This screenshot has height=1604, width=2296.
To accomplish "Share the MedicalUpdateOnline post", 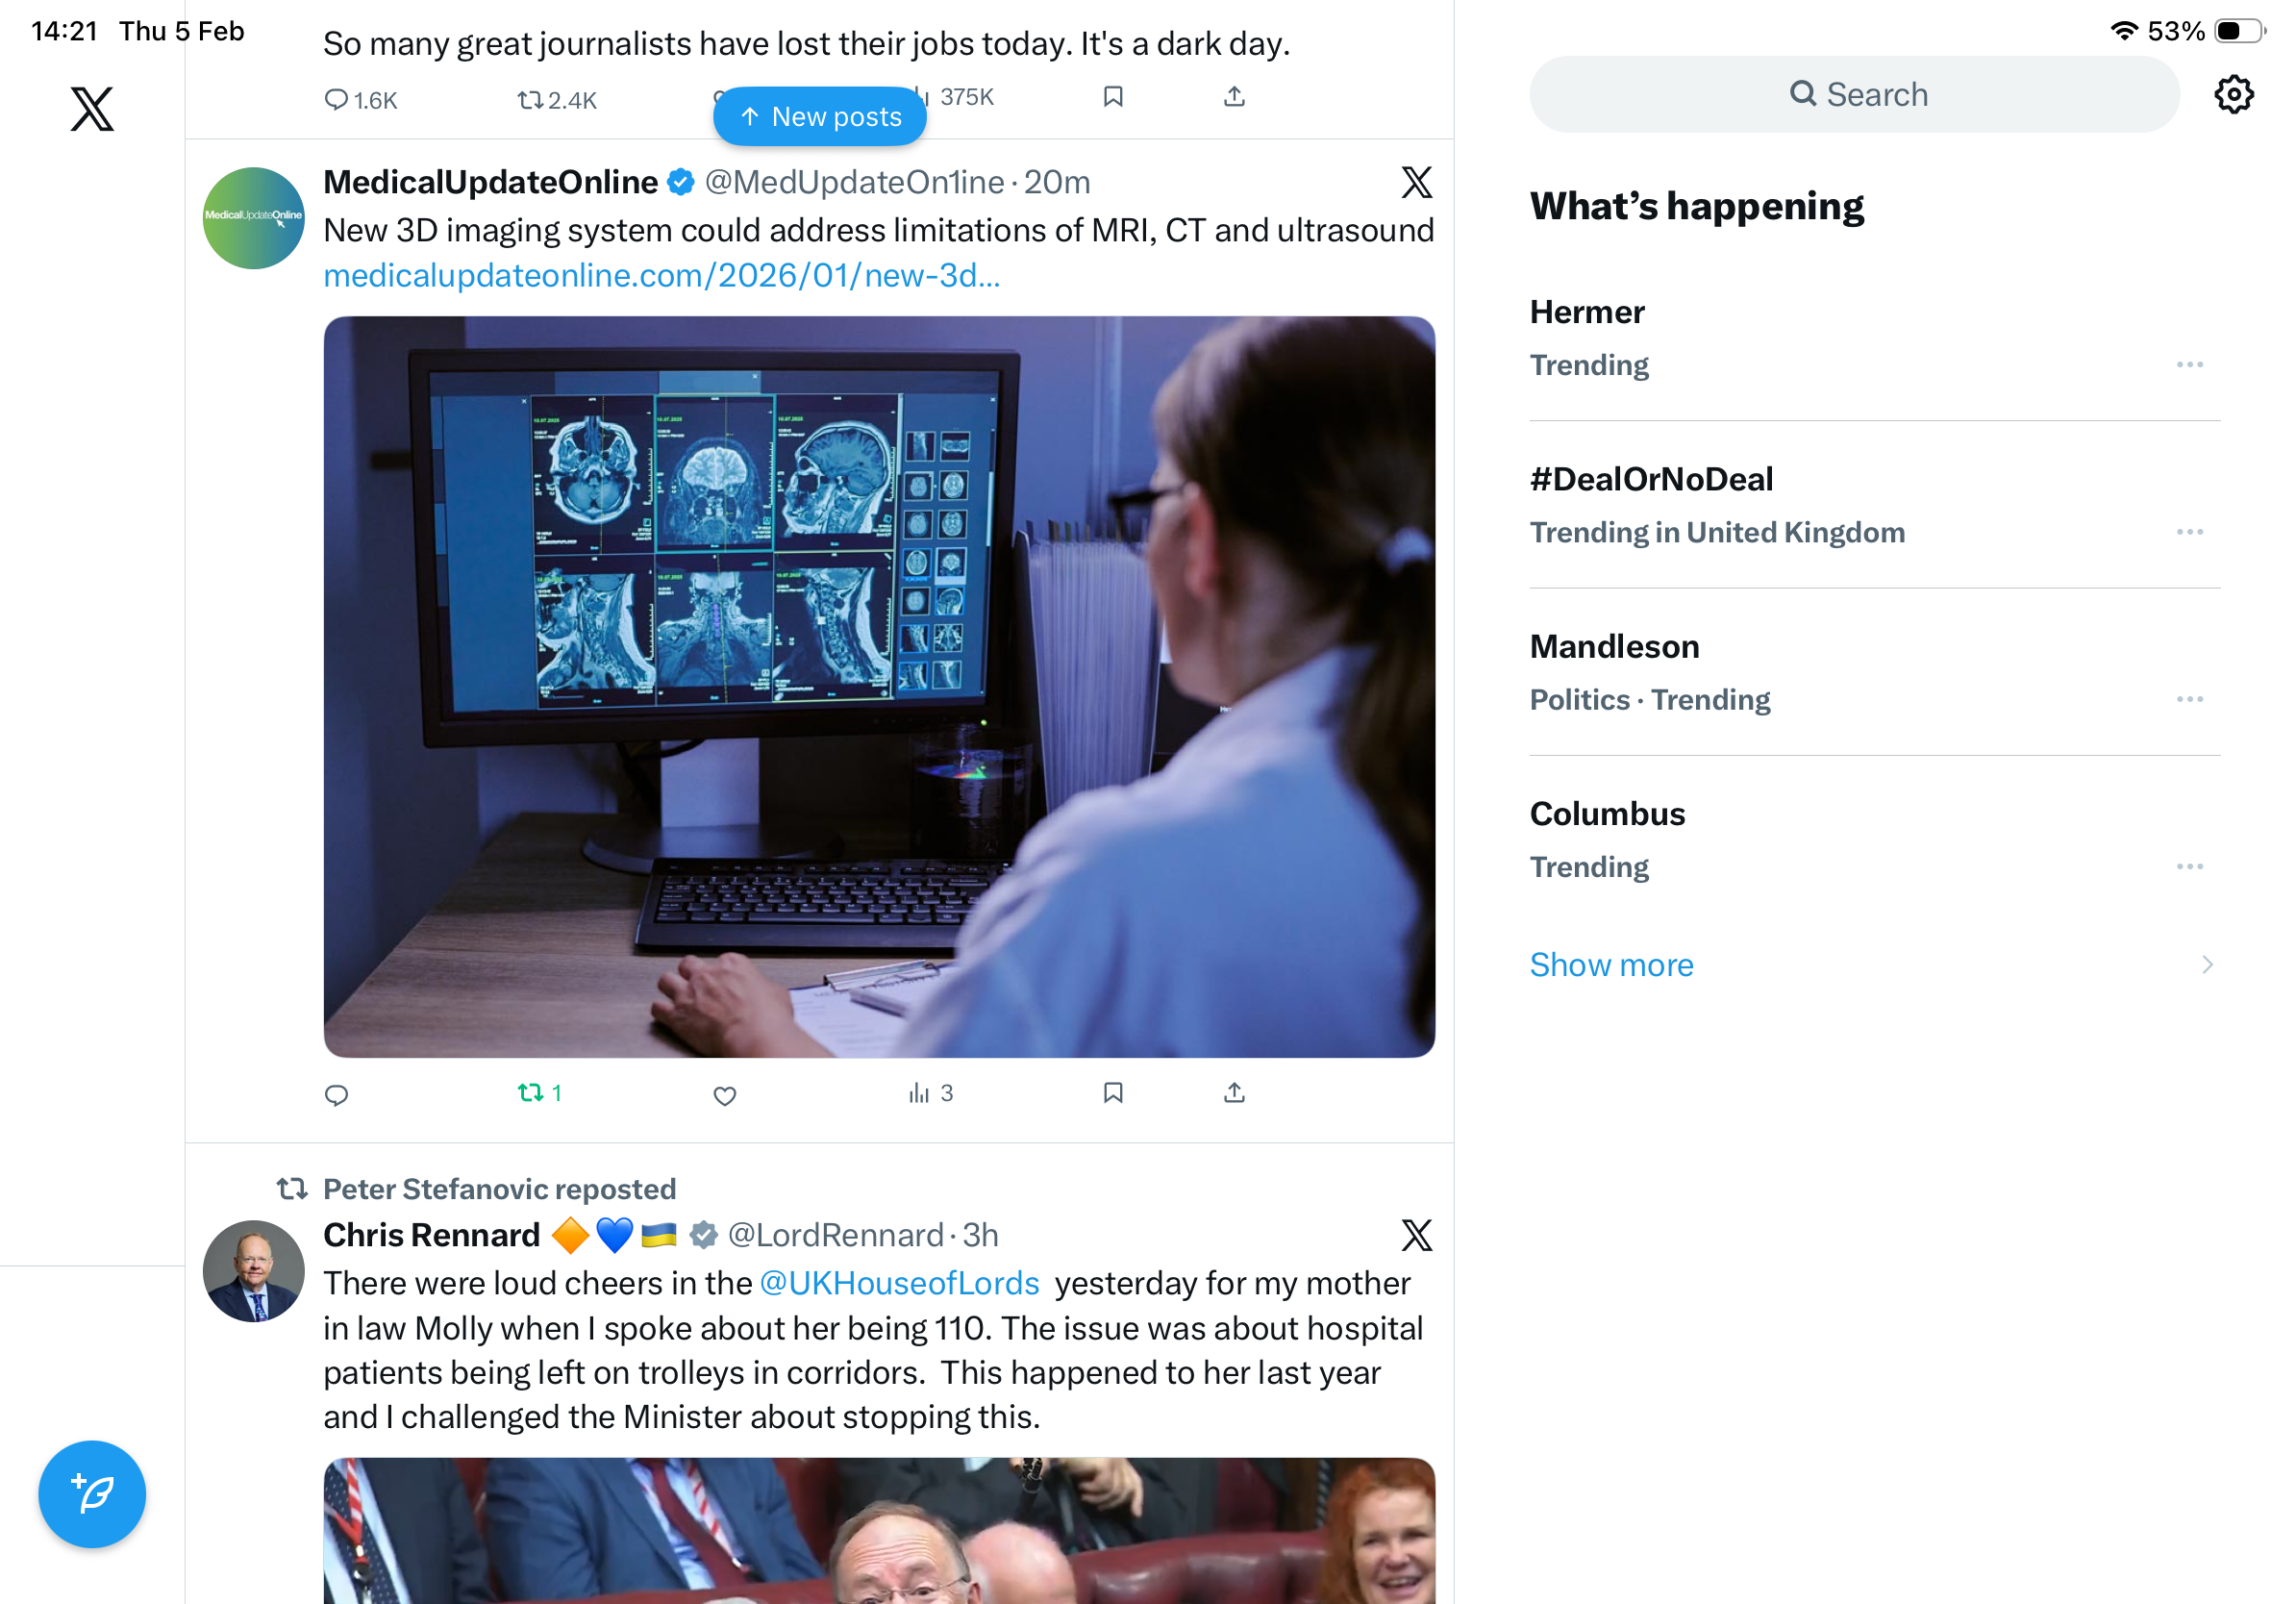I will pyautogui.click(x=1234, y=1092).
